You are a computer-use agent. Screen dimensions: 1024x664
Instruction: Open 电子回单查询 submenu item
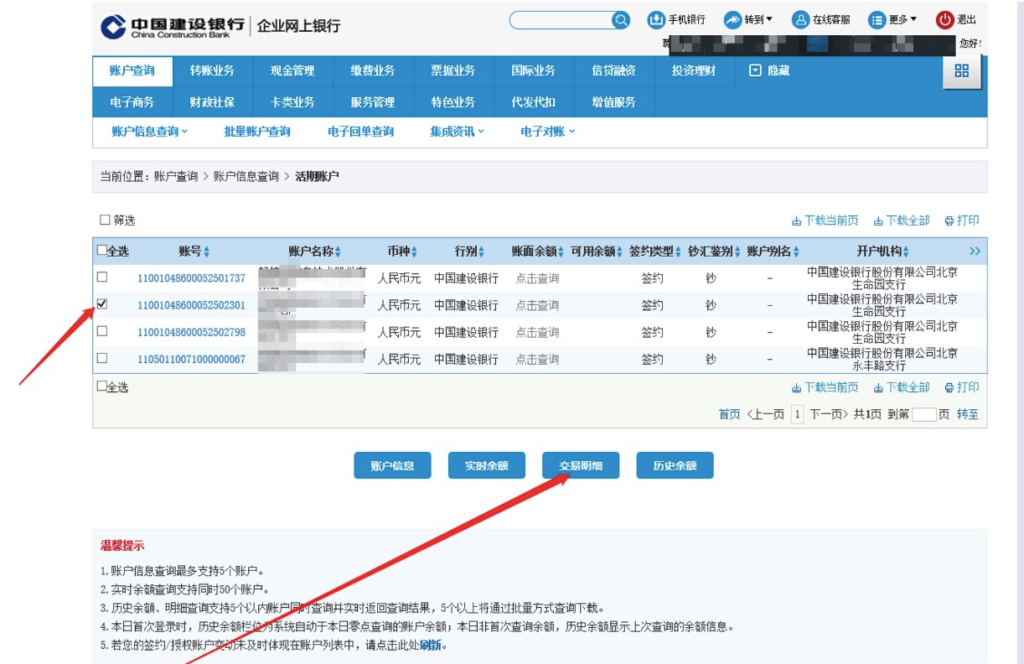click(x=360, y=131)
